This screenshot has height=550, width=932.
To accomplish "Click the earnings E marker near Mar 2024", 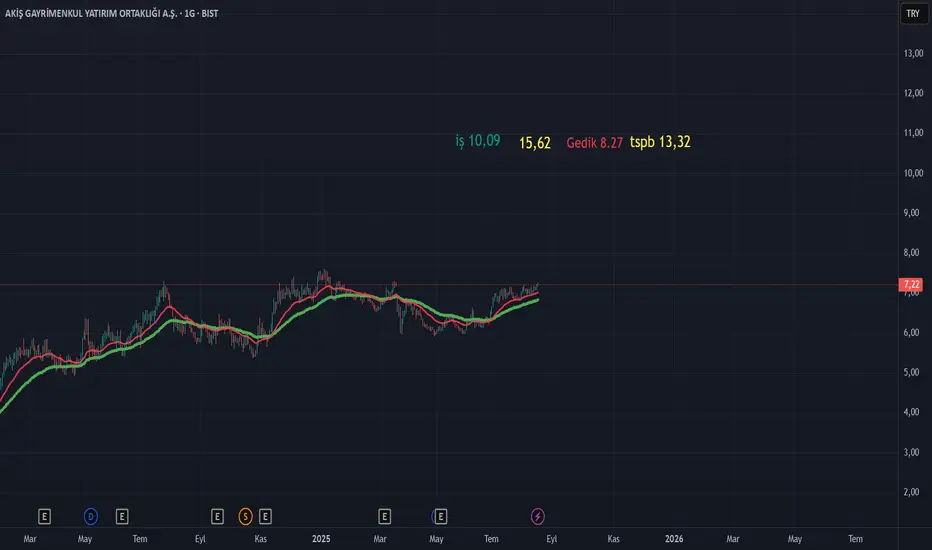I will (x=44, y=516).
